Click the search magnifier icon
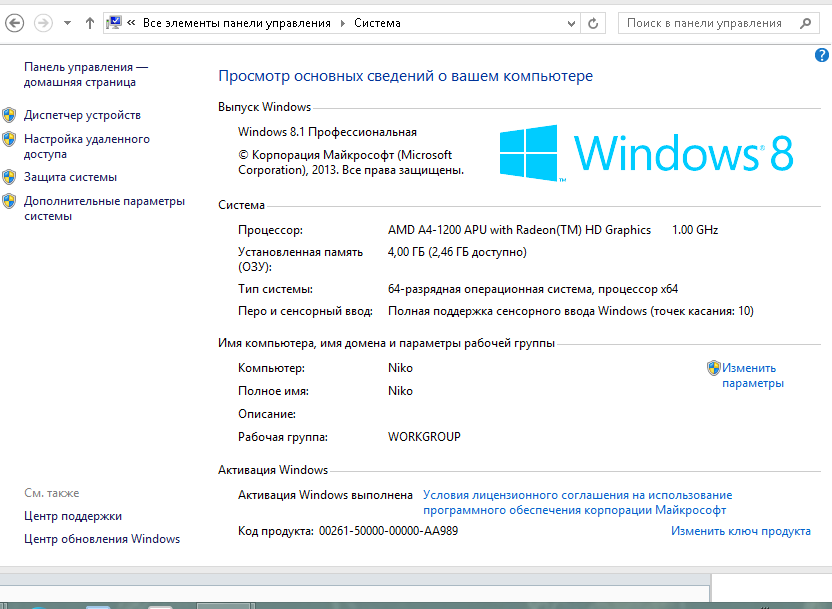This screenshot has height=609, width=832. pos(805,23)
